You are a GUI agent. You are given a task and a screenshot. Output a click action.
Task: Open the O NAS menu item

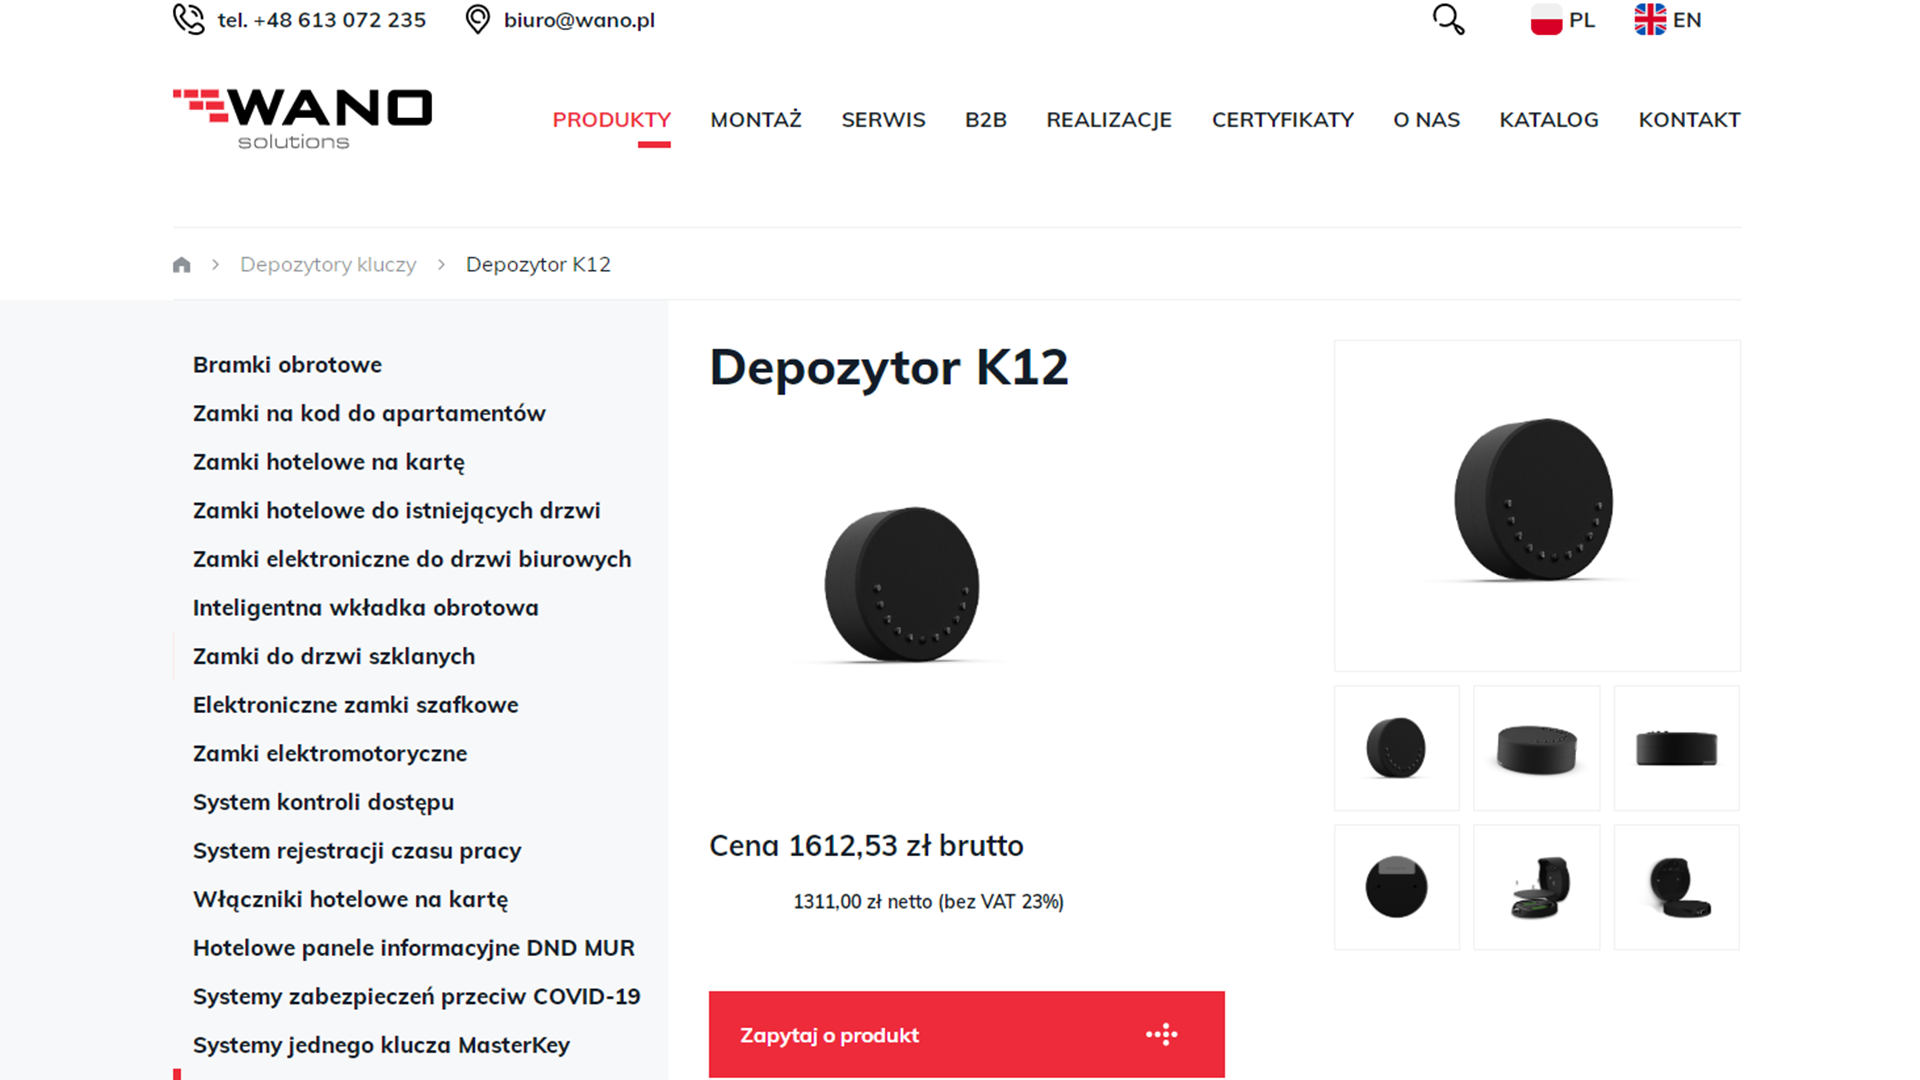tap(1427, 120)
